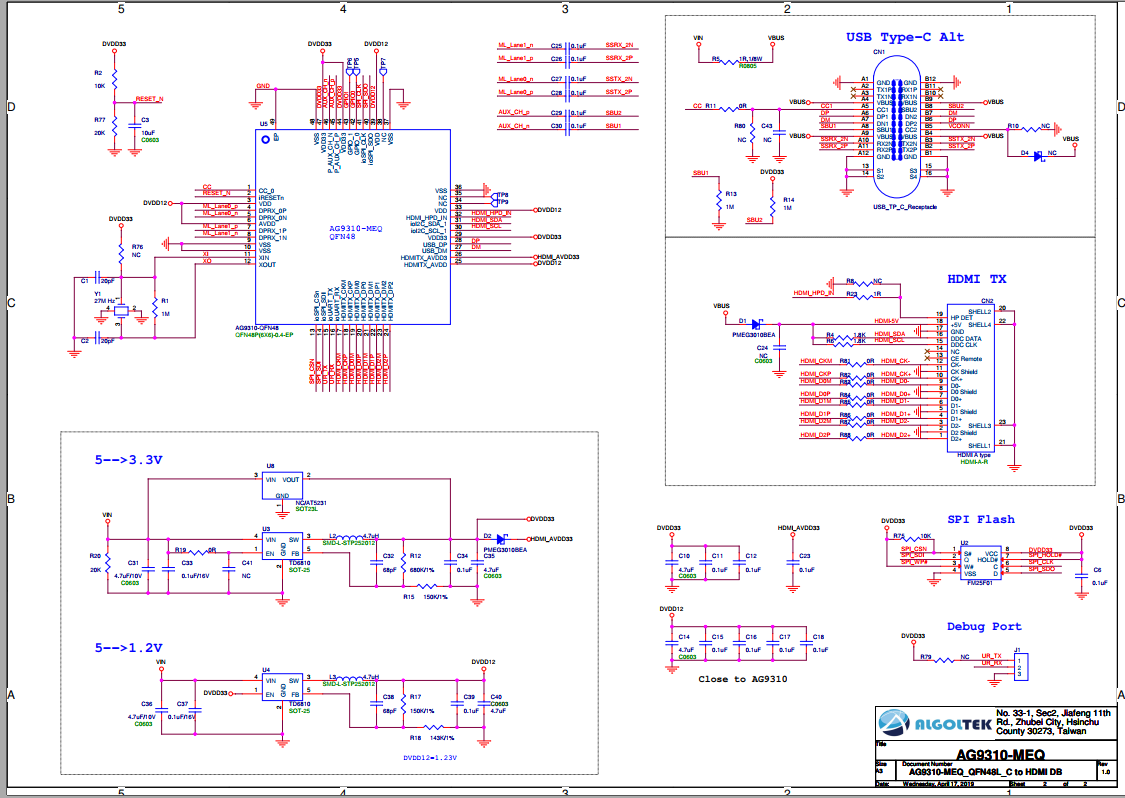
Task: Click the "HDMI TX" section heading
Action: [976, 279]
